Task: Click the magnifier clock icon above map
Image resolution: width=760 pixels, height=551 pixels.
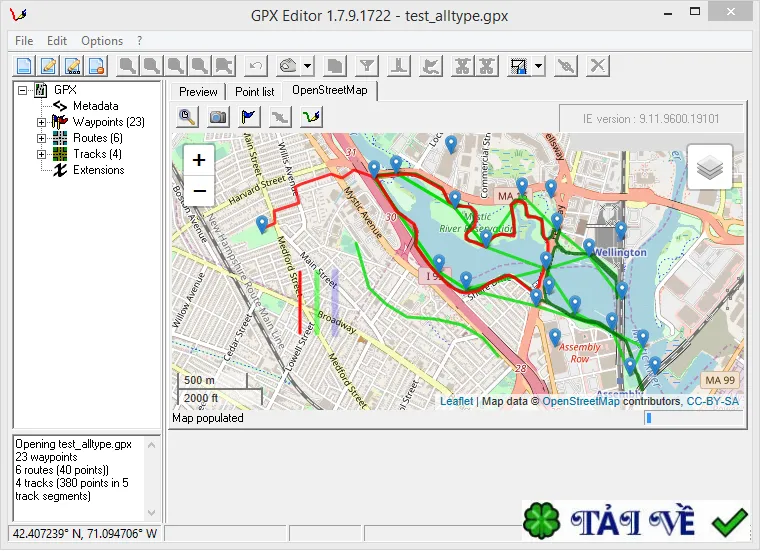Action: coord(187,116)
